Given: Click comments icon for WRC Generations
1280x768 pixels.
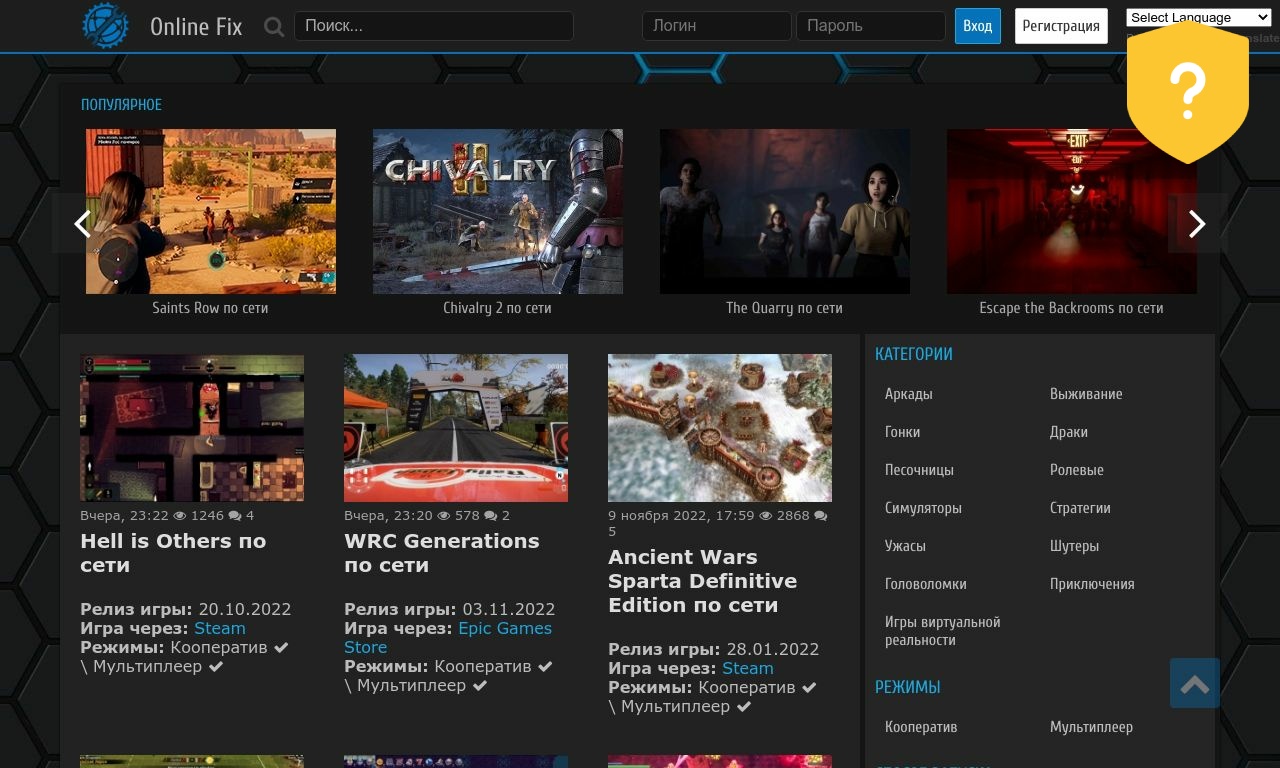Looking at the screenshot, I should [x=491, y=516].
